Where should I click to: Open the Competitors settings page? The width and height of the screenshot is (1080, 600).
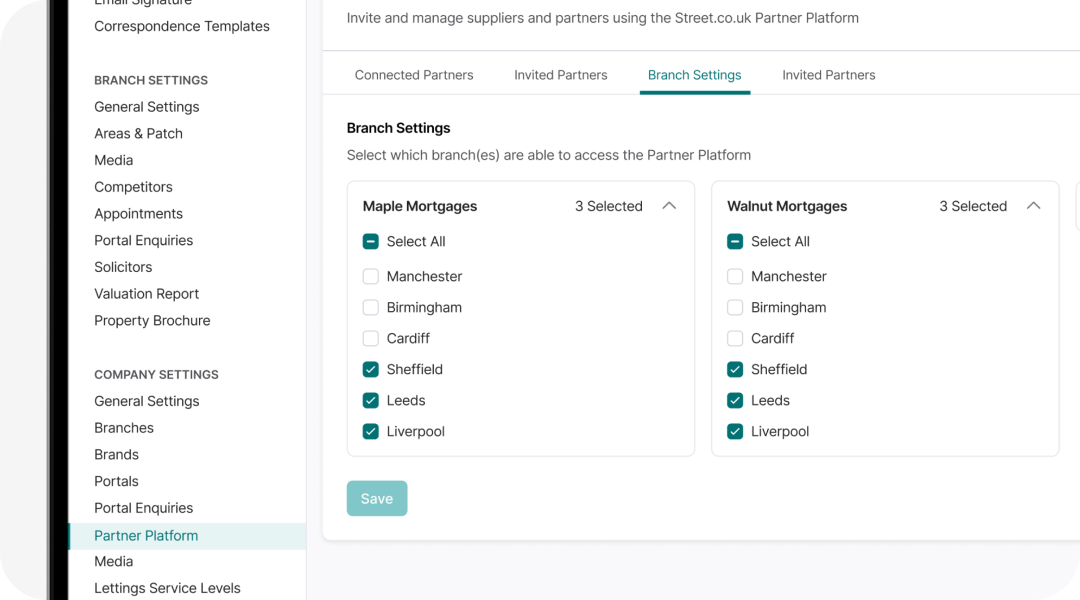coord(133,187)
